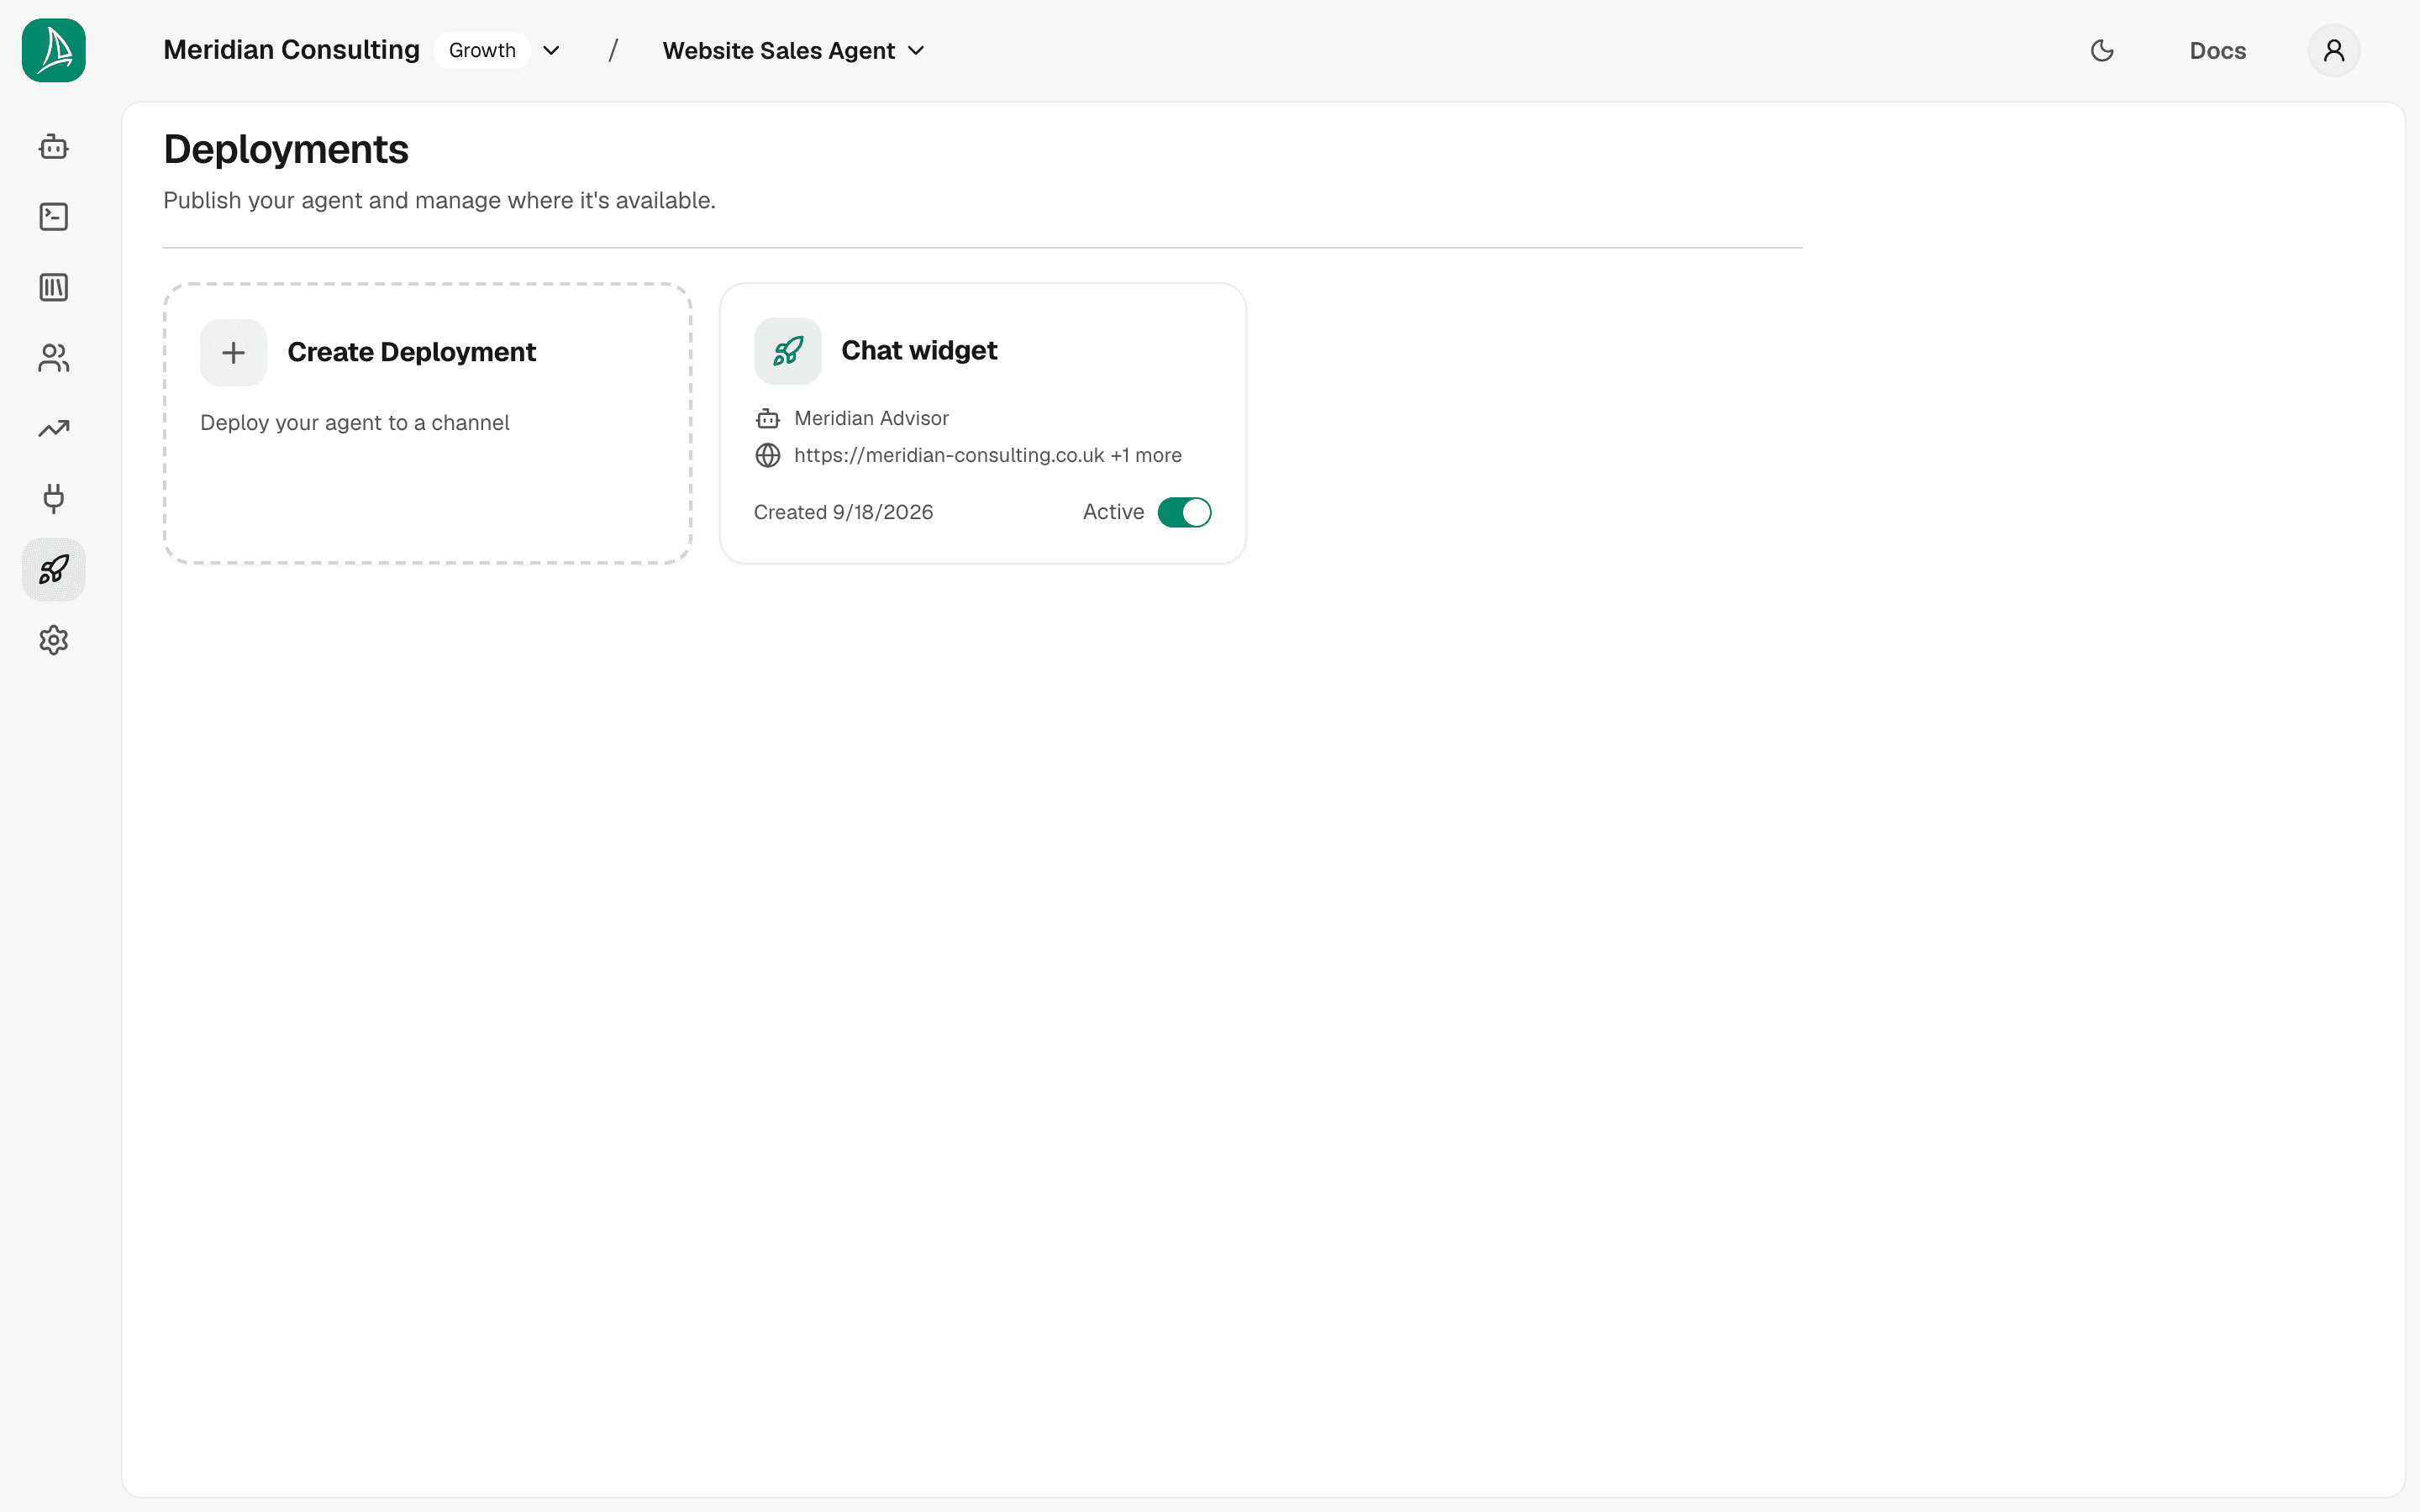
Task: Click the Growth plan badge
Action: click(482, 50)
